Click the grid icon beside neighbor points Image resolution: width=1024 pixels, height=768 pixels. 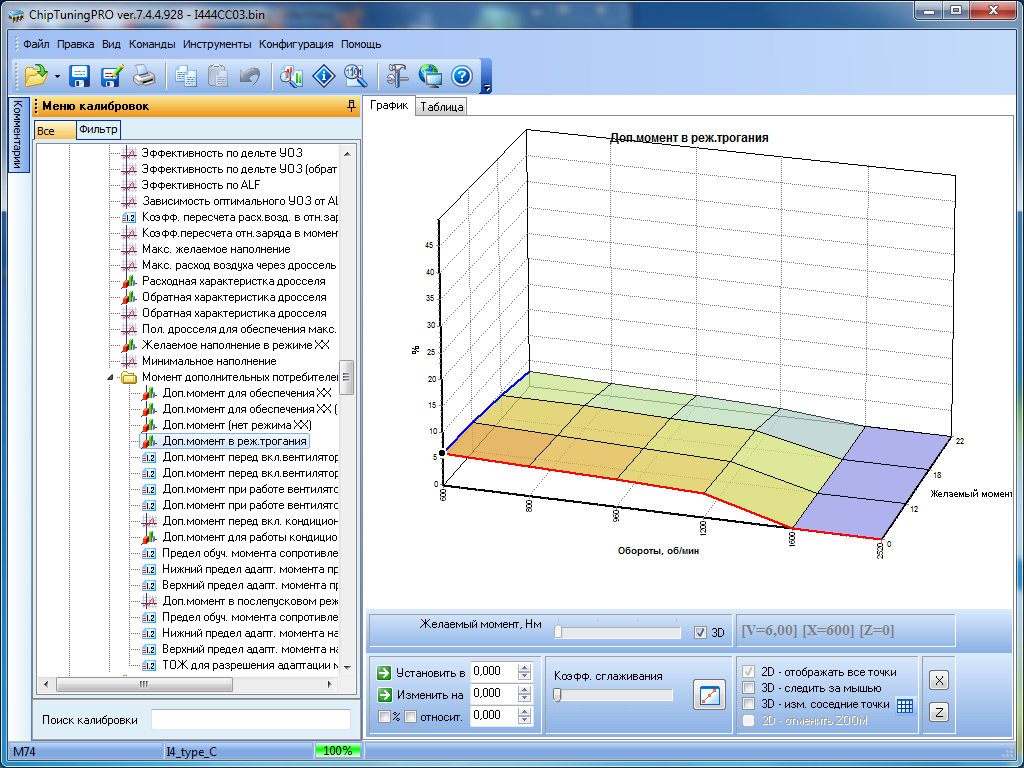click(905, 705)
